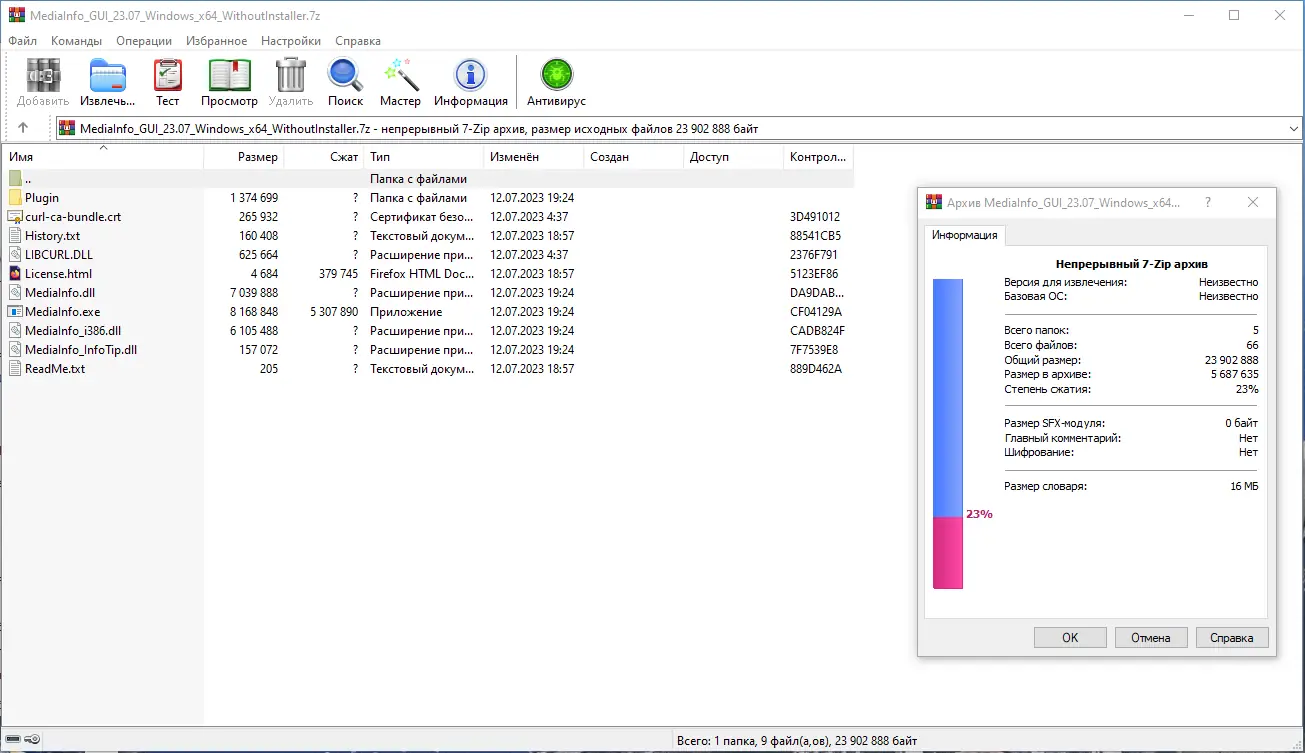The image size is (1305, 753).
Task: Select the parent ".." folder row
Action: (428, 179)
